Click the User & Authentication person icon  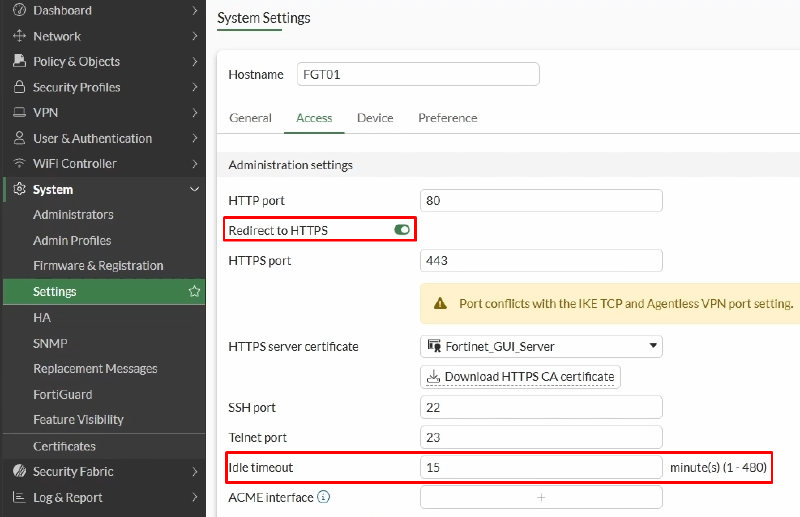pyautogui.click(x=19, y=138)
